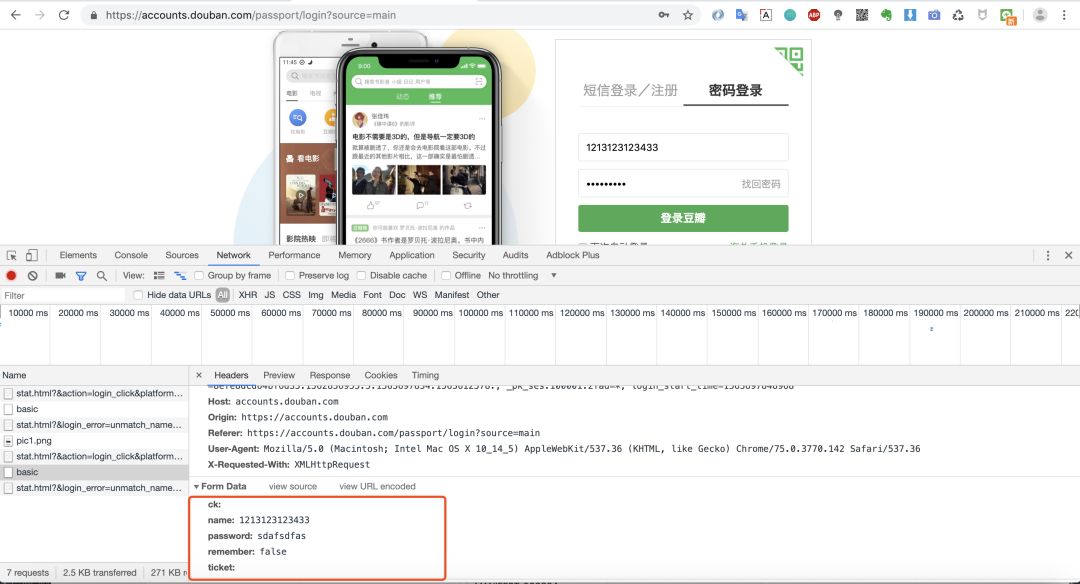1080x584 pixels.
Task: Open the Adblock Plus red ABP extension icon
Action: tap(814, 14)
